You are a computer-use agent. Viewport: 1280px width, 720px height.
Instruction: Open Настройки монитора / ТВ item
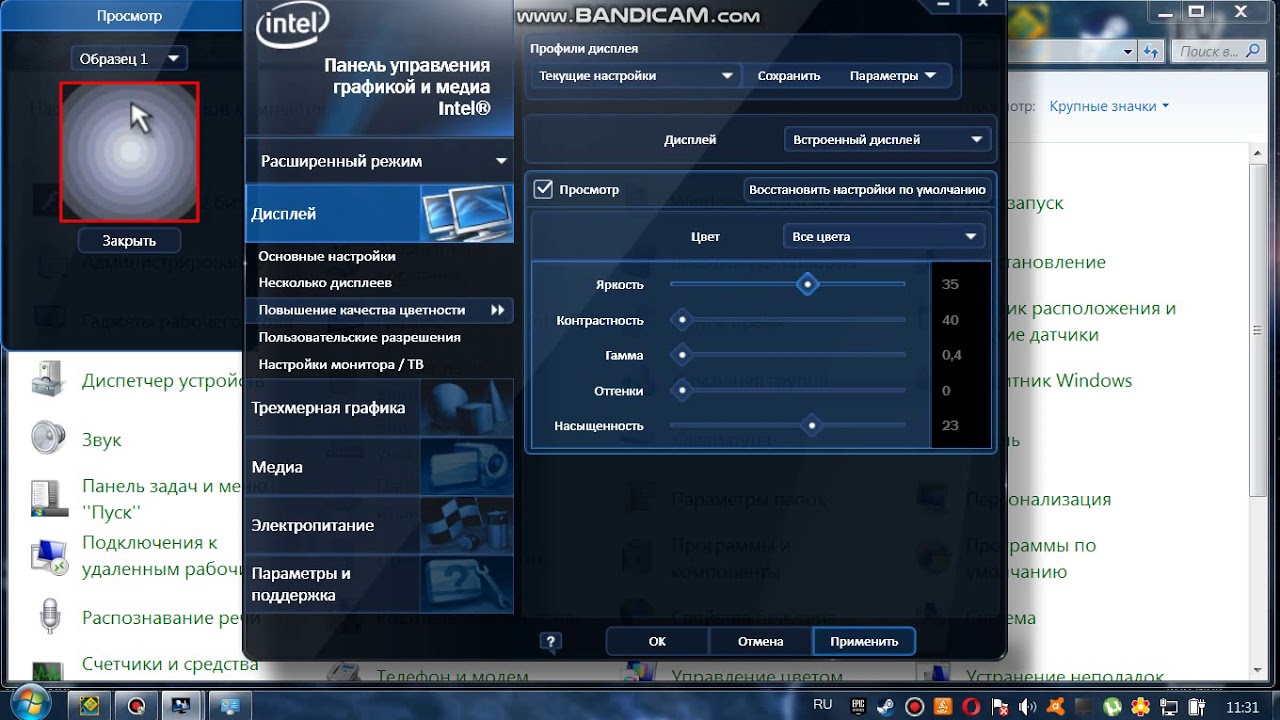(341, 364)
